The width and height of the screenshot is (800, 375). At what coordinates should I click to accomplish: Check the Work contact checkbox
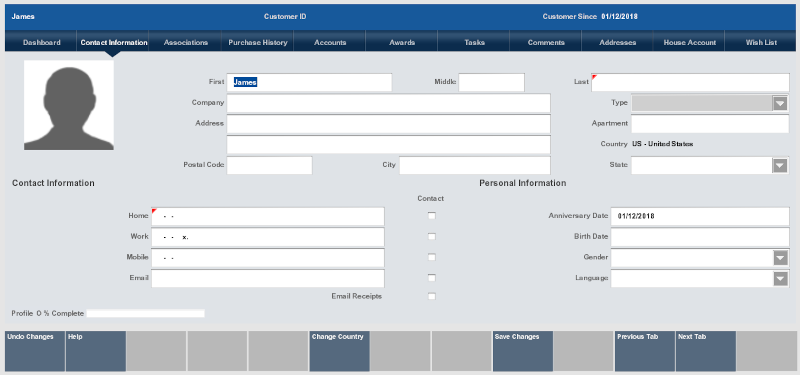[432, 237]
